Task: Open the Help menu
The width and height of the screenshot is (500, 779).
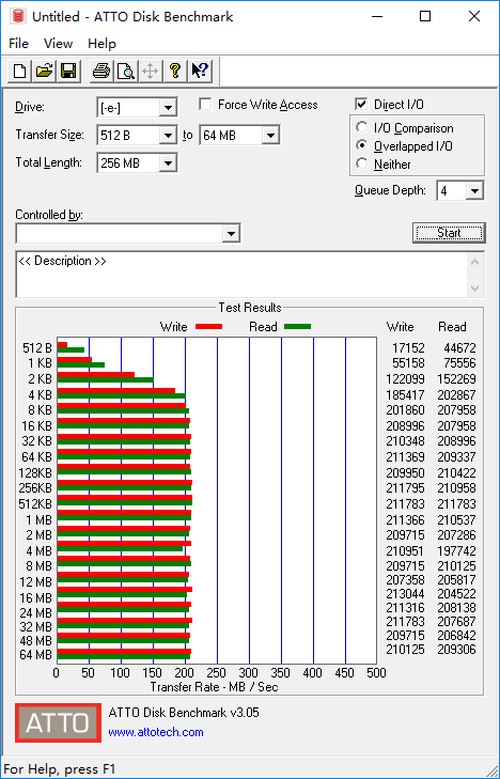Action: click(x=102, y=44)
